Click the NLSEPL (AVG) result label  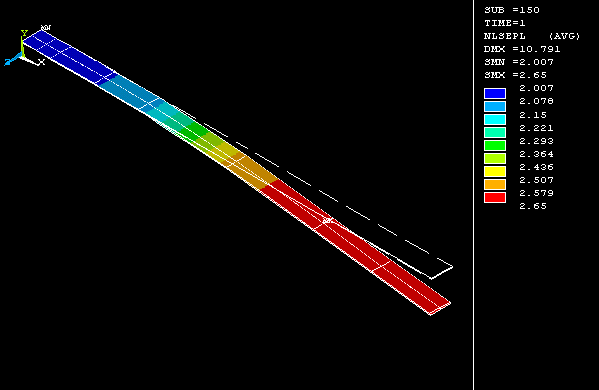[x=531, y=36]
